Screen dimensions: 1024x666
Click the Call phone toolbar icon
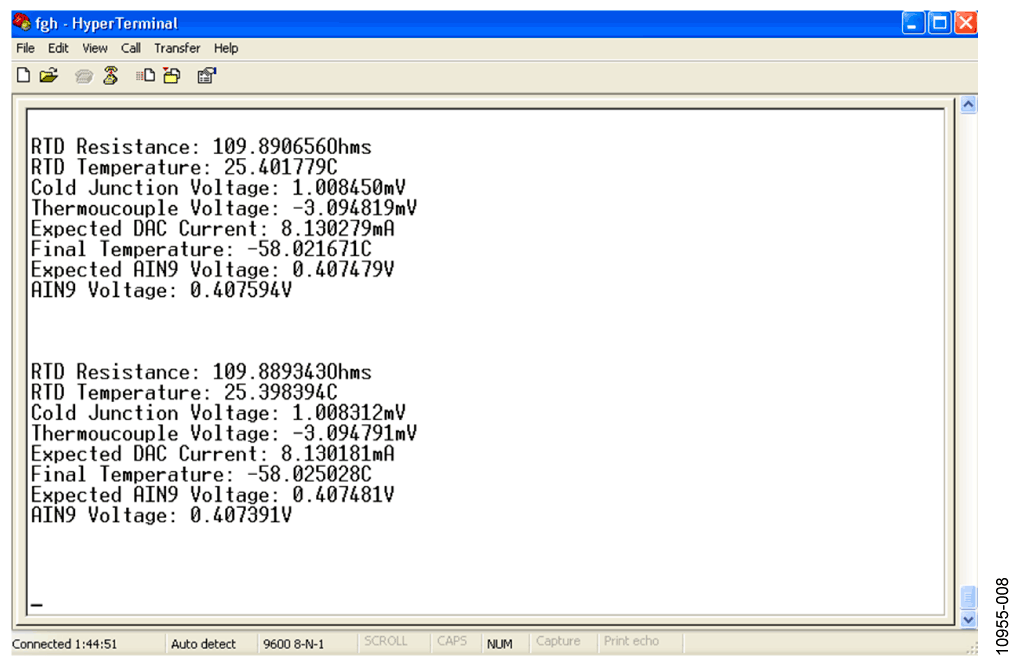coord(84,76)
